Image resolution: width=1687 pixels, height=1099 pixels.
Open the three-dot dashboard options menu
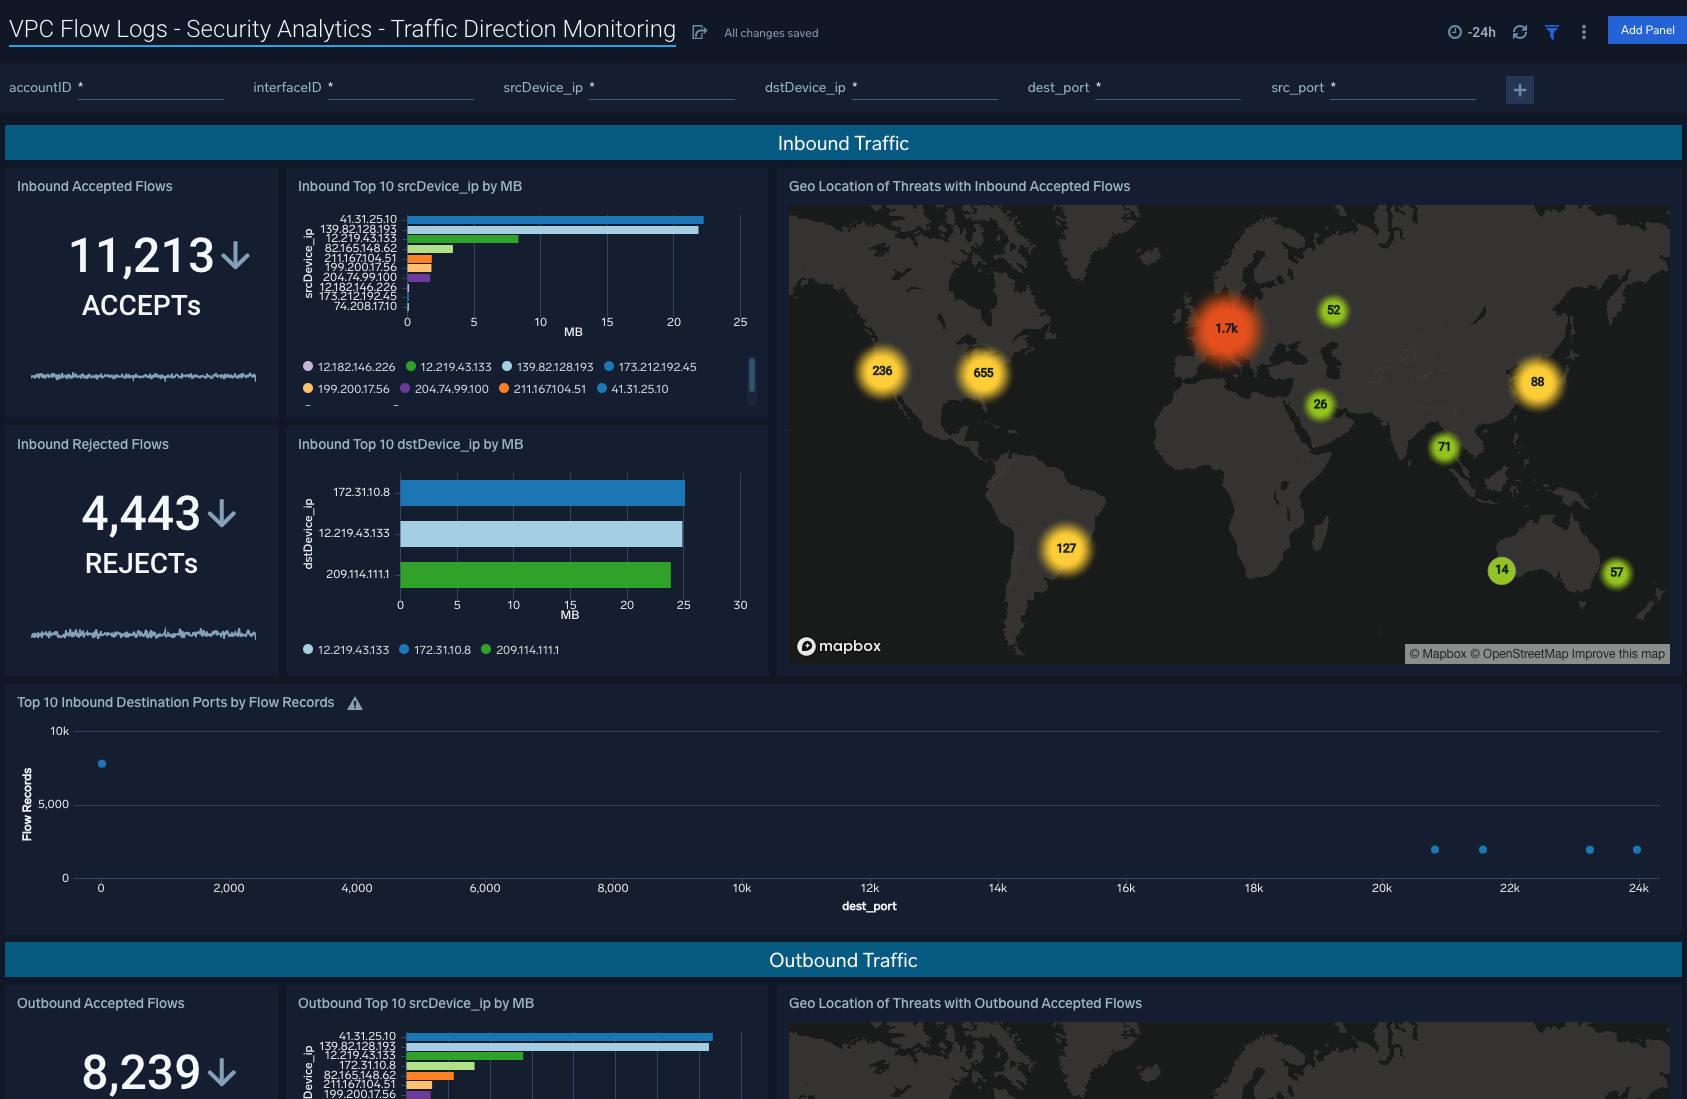pyautogui.click(x=1583, y=32)
